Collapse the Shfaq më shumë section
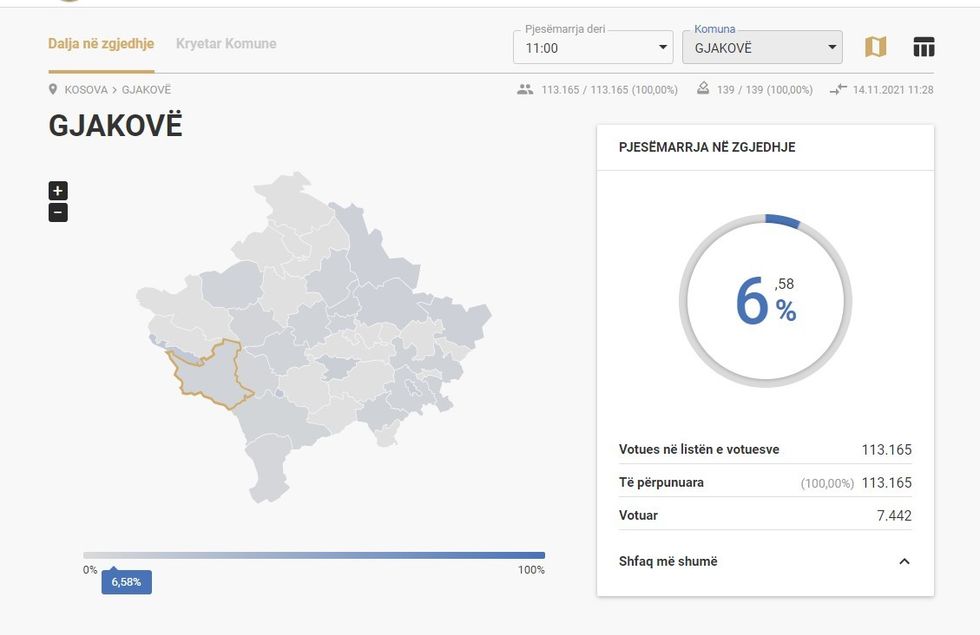980x635 pixels. tap(904, 562)
